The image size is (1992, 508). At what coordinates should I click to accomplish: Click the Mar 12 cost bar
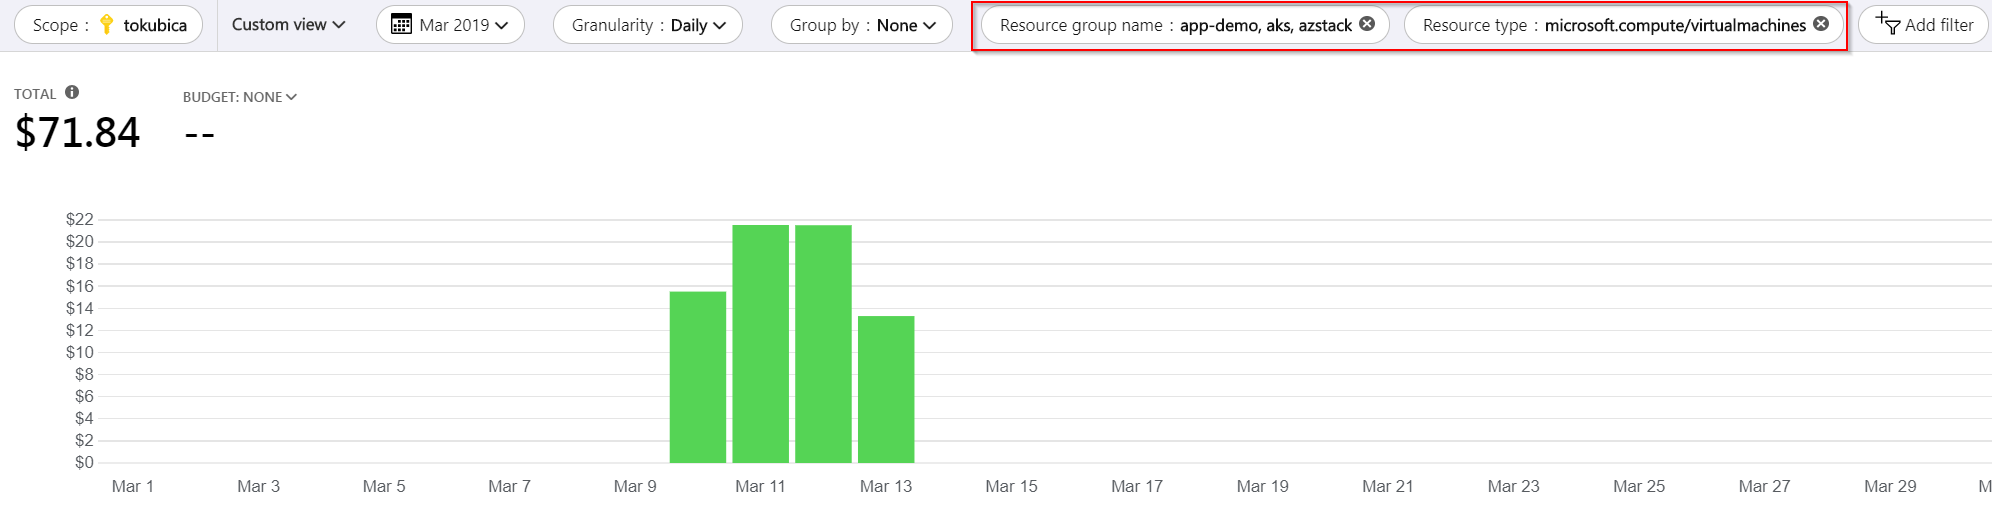[824, 344]
